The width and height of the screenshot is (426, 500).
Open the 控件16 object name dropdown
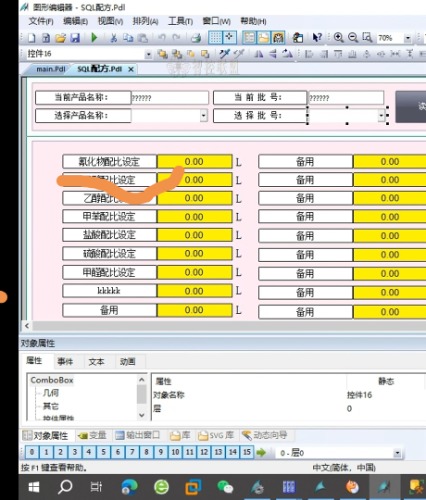coord(149,54)
